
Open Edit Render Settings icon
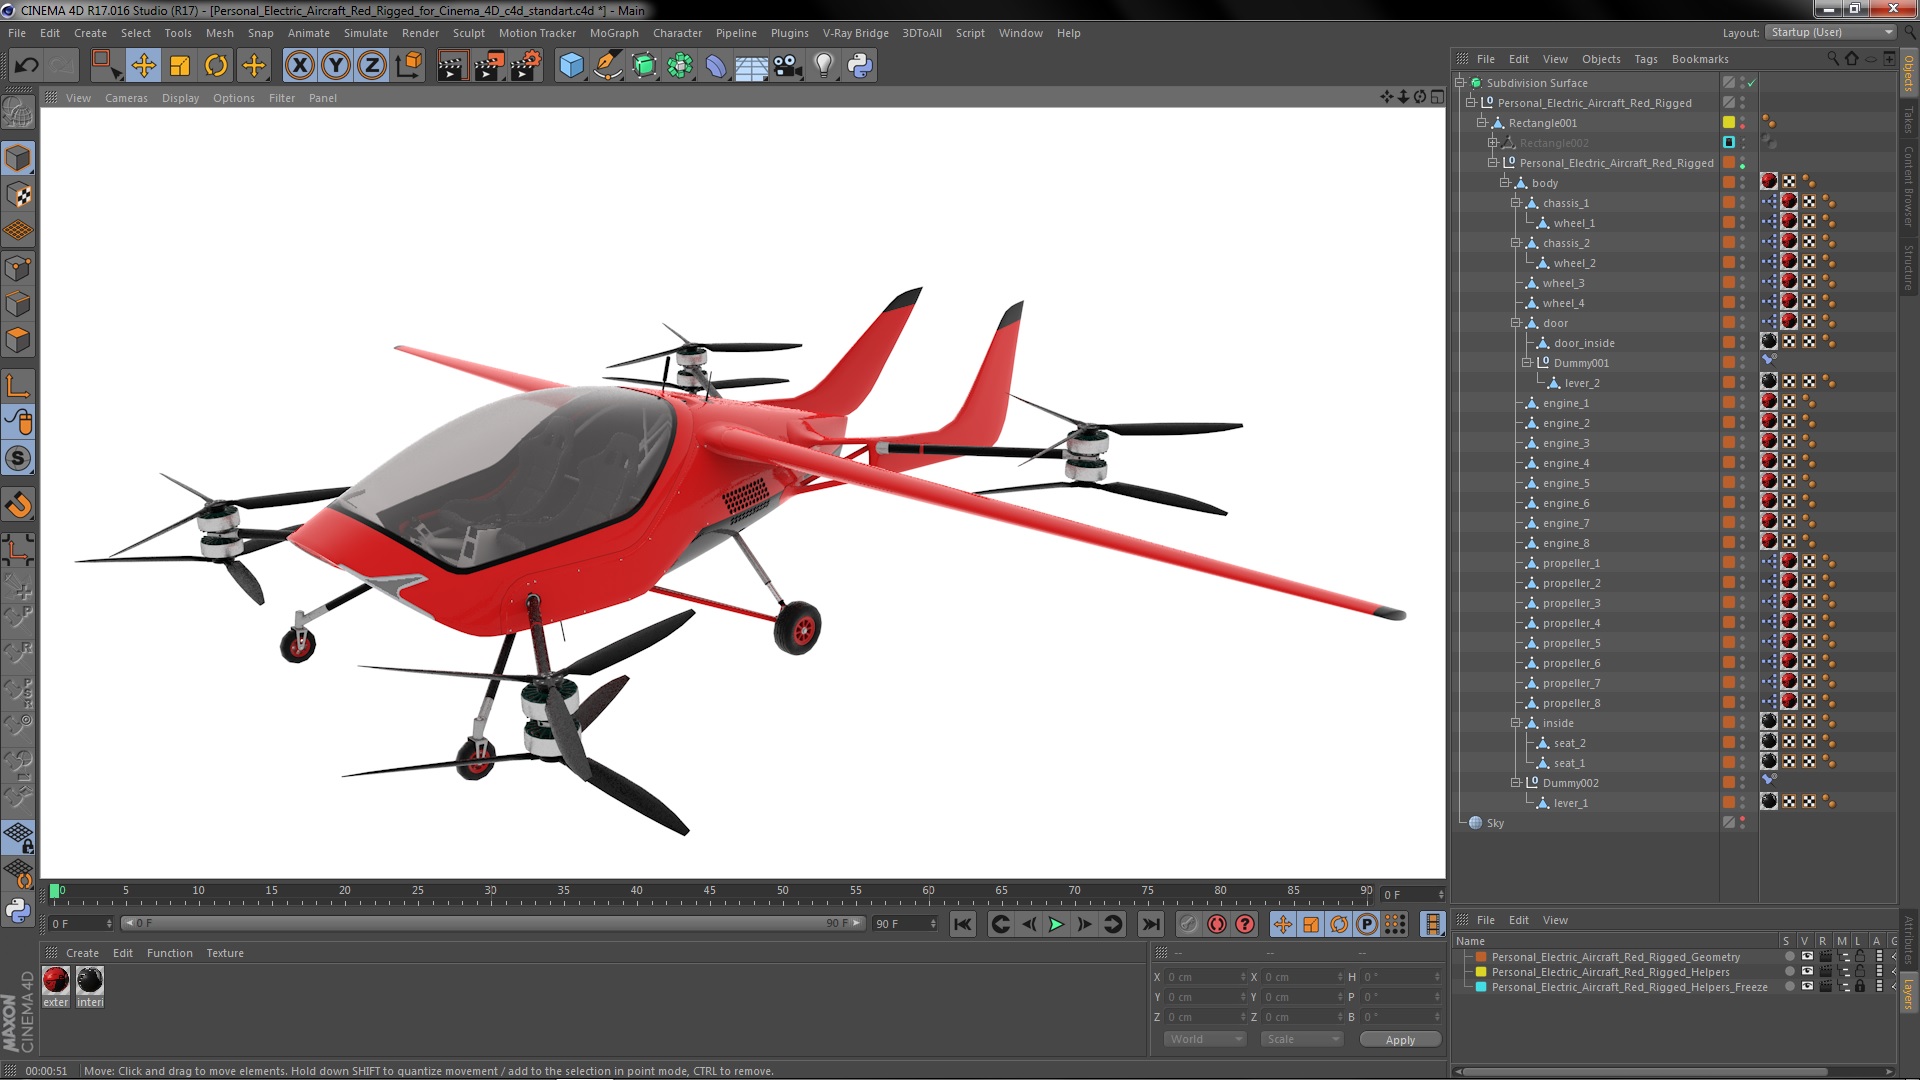pyautogui.click(x=526, y=66)
